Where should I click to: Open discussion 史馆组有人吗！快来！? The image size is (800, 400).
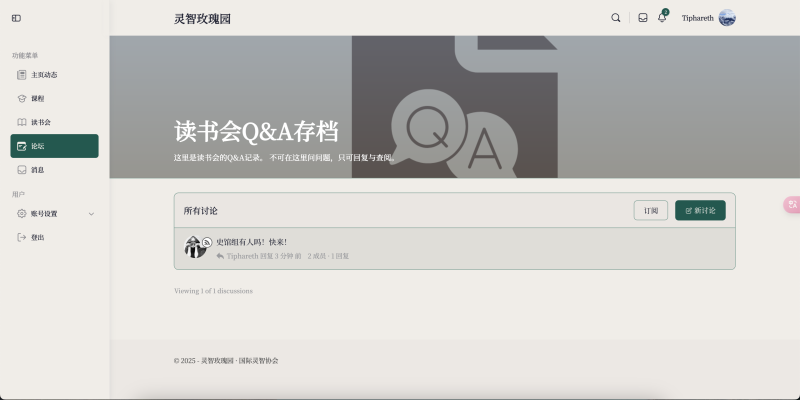click(252, 242)
